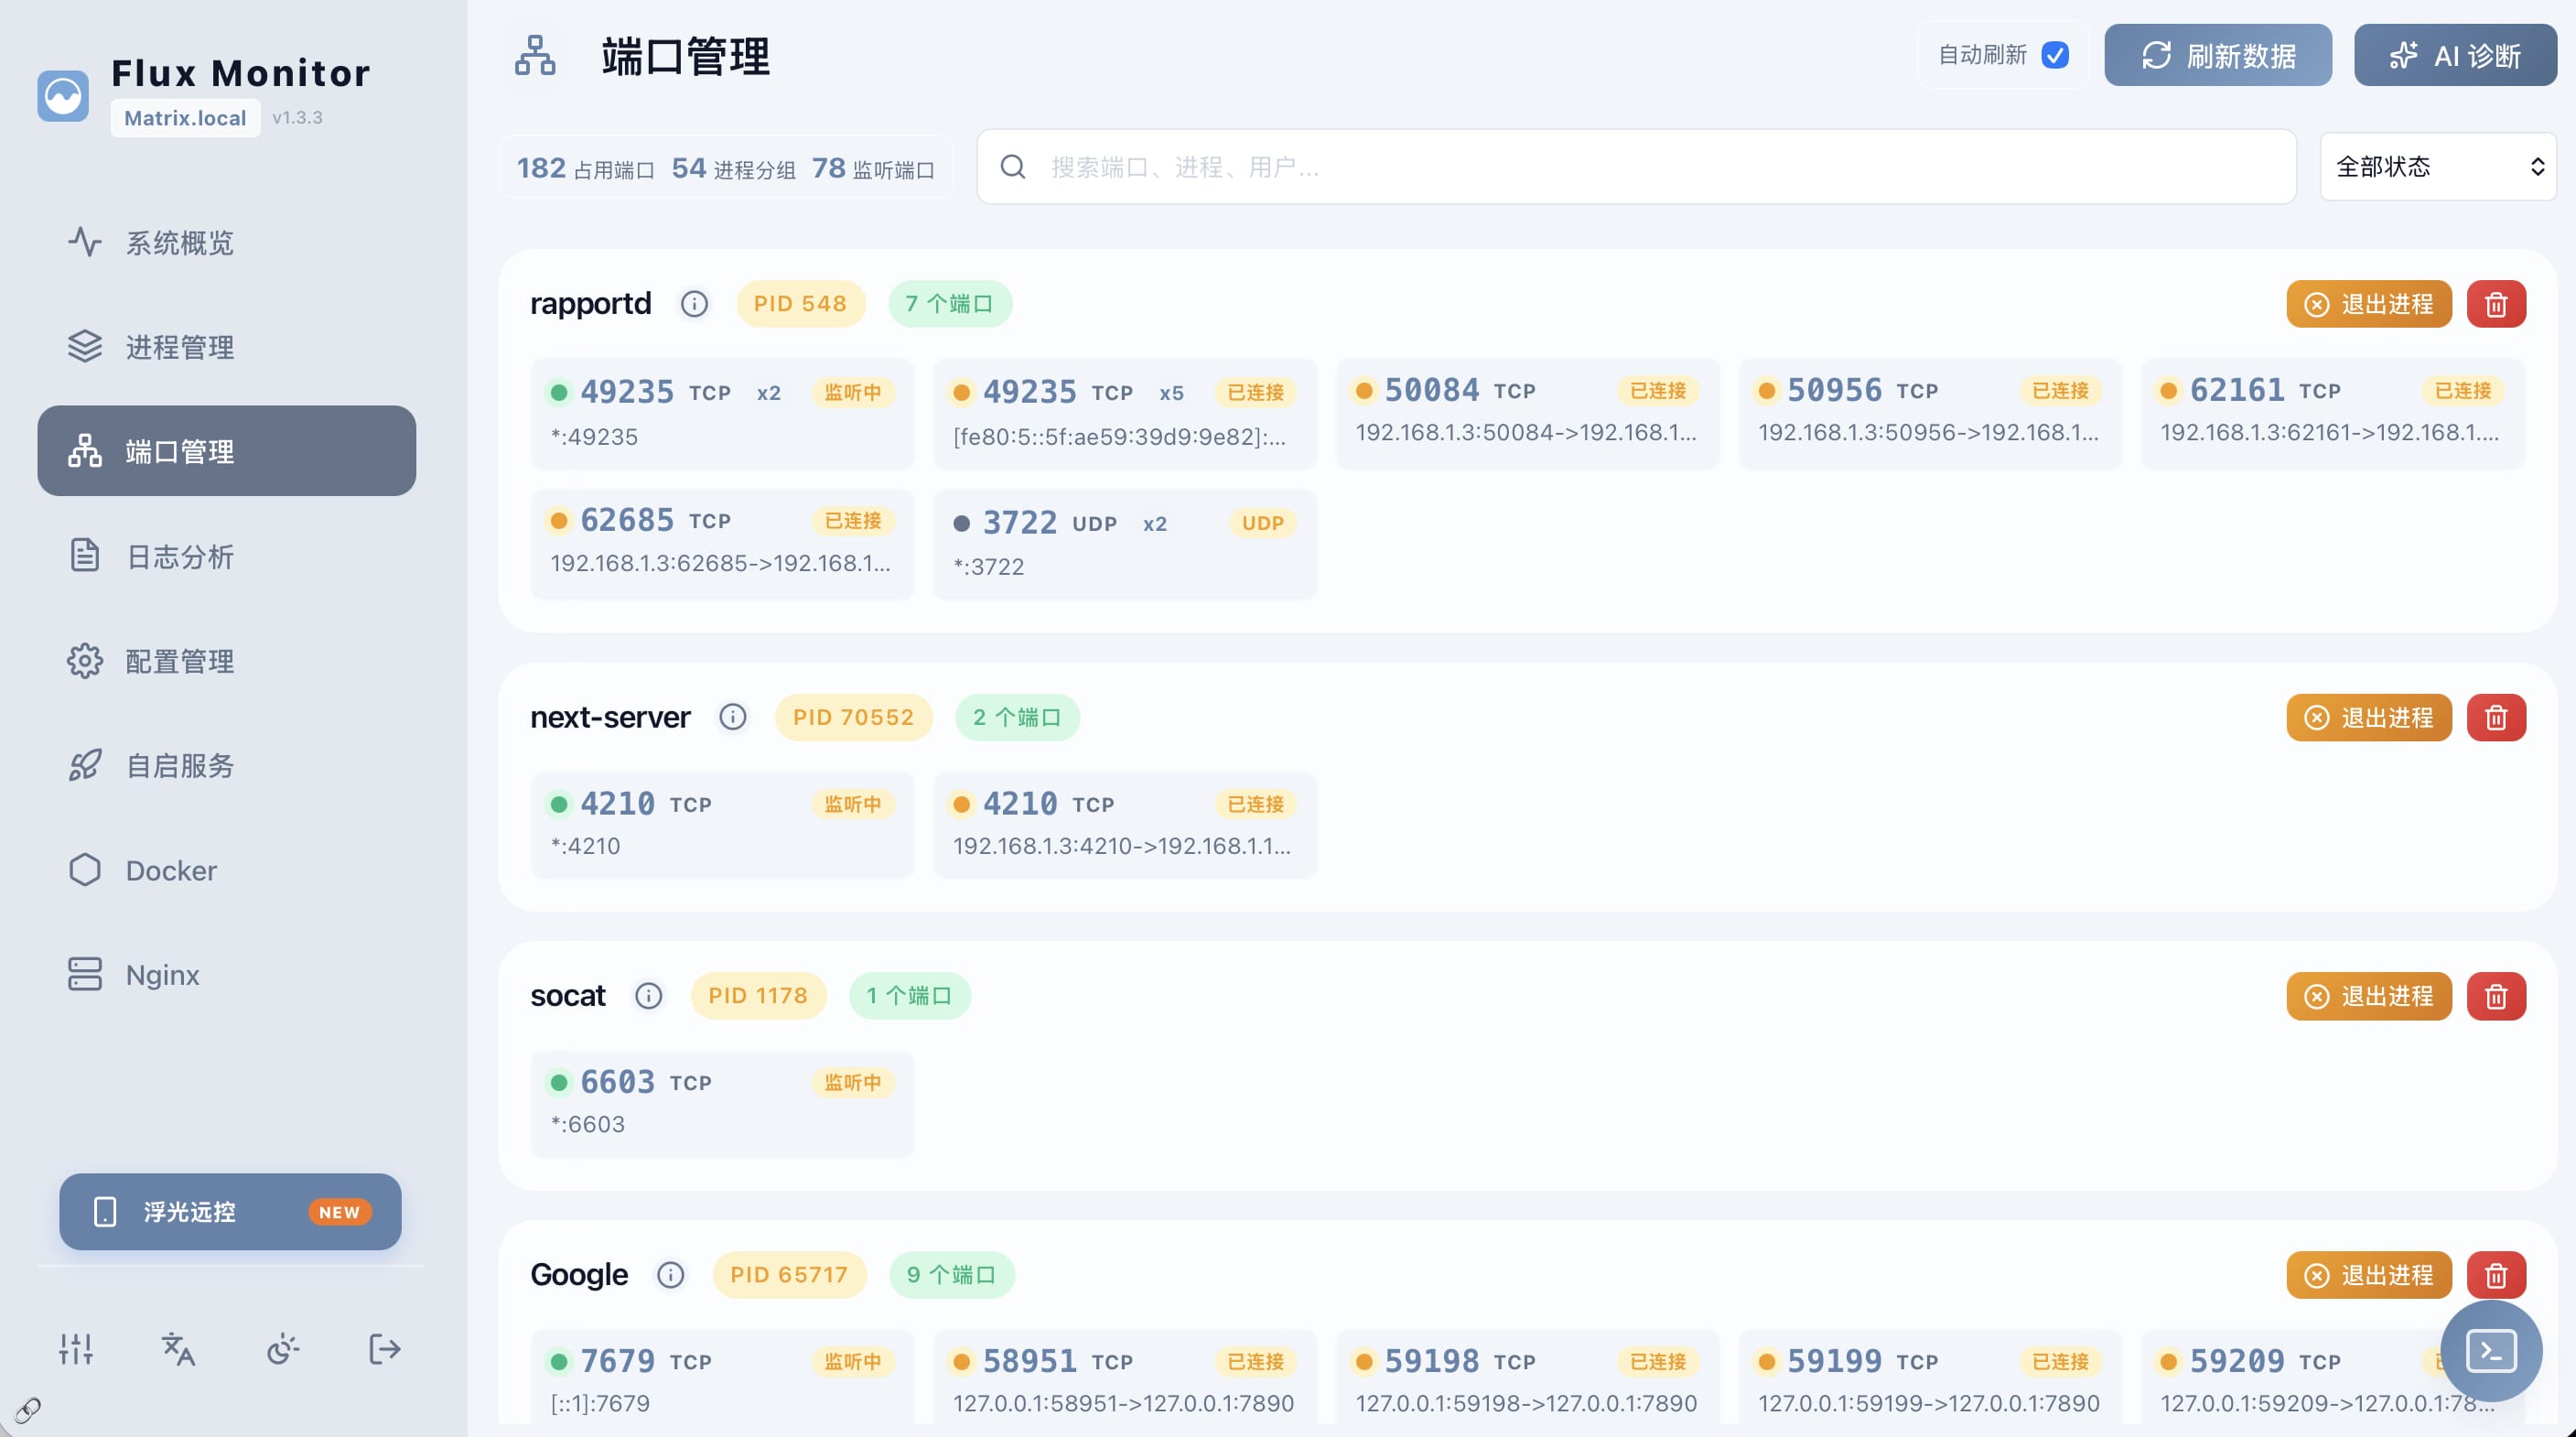Image resolution: width=2576 pixels, height=1437 pixels.
Task: Select 端口管理 in the sidebar
Action: tap(227, 451)
